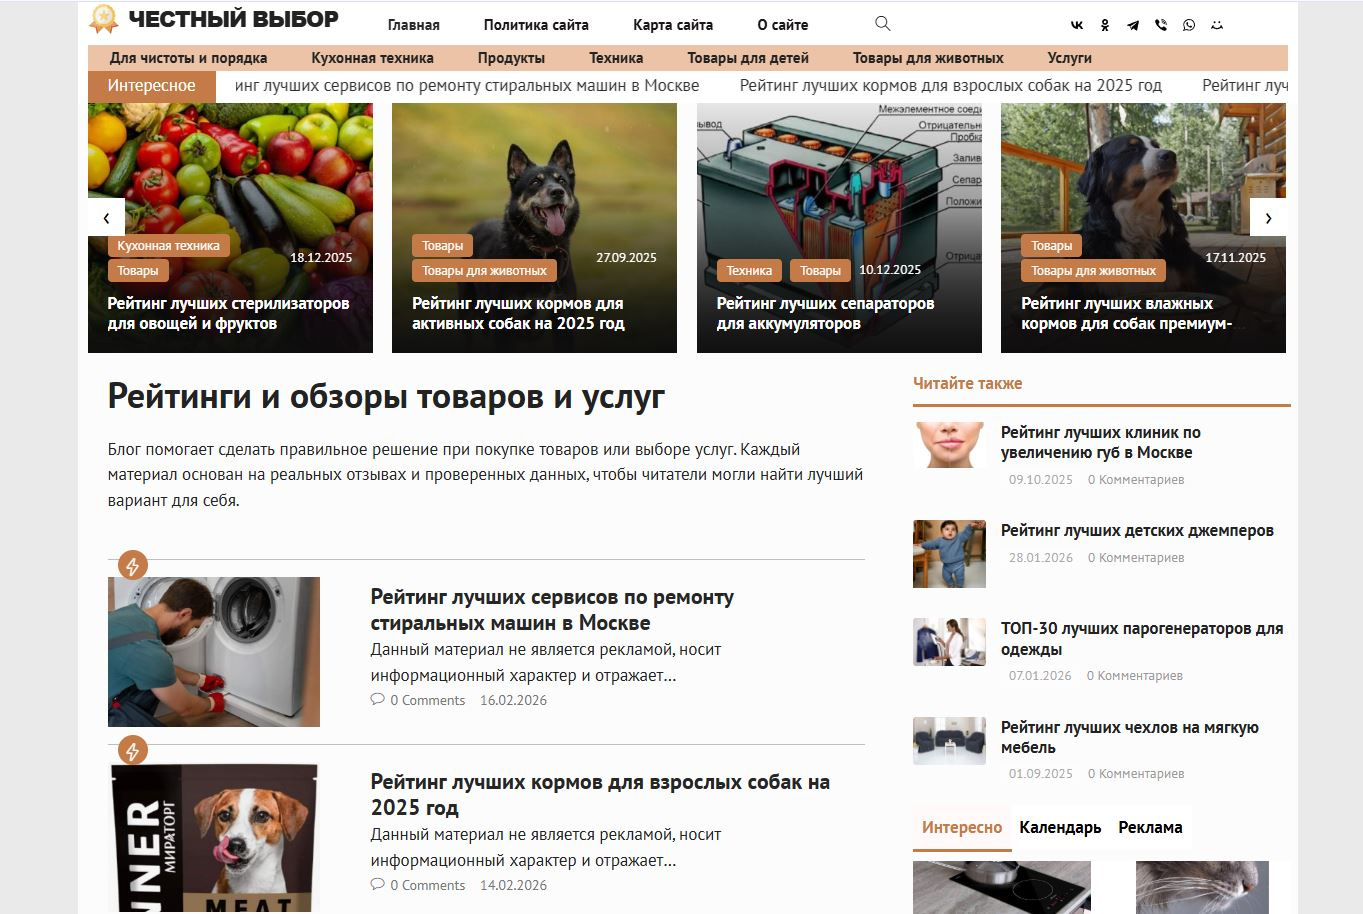
Task: Select the Интересно sidebar tab
Action: 962,827
